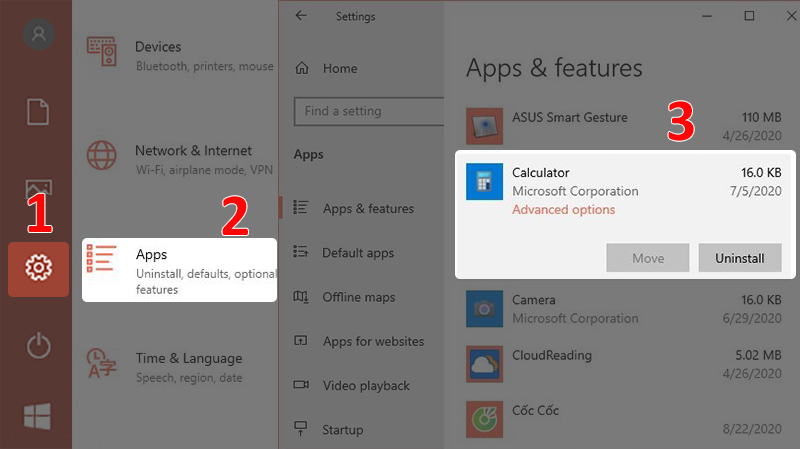This screenshot has width=800, height=449.
Task: Open Offline maps settings
Action: [358, 297]
